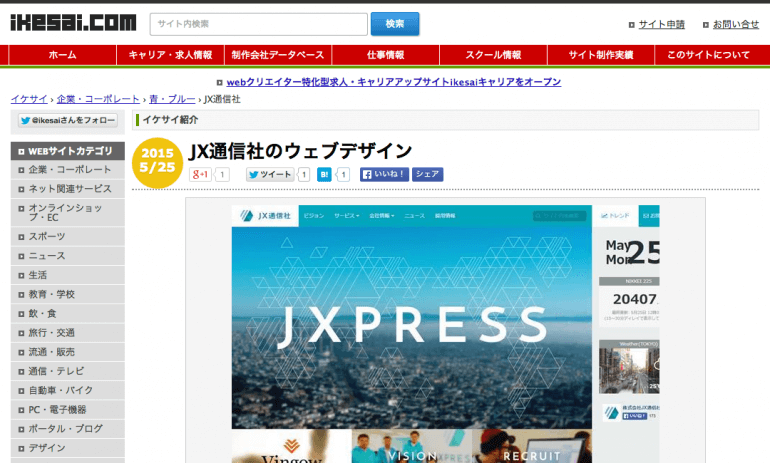The image size is (770, 463).
Task: Open 自動車・バイク sidebar category
Action: pyautogui.click(x=68, y=390)
